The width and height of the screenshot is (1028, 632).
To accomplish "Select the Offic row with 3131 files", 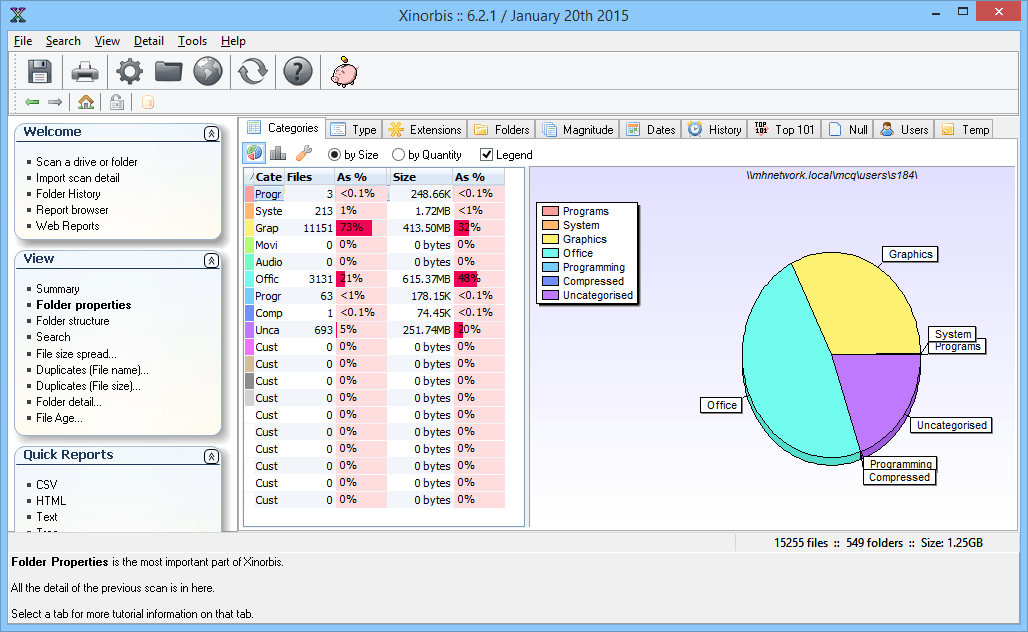I will [374, 279].
